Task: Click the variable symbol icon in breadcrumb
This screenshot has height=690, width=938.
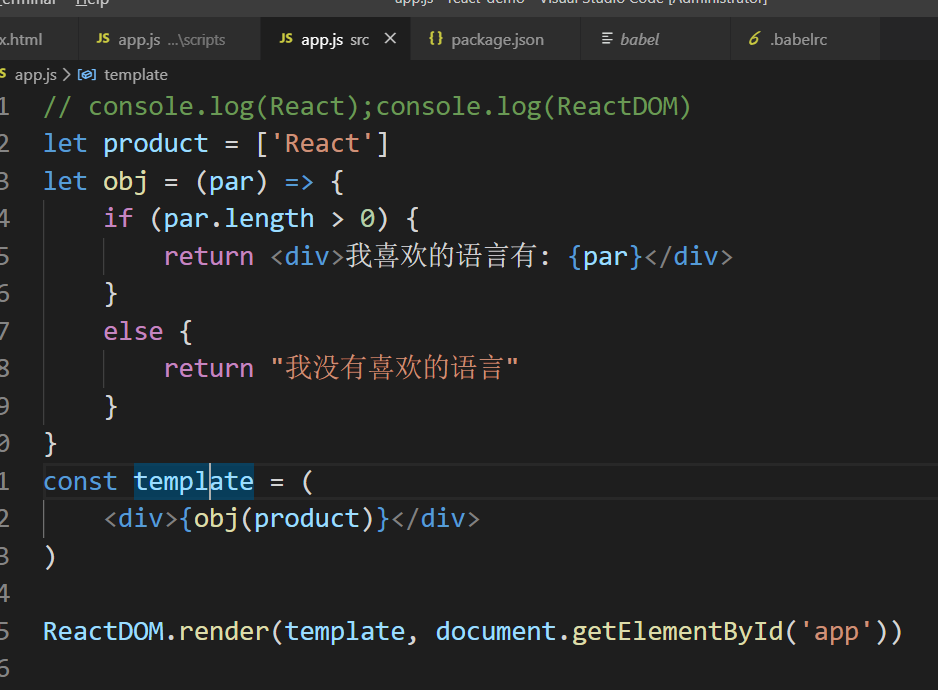Action: click(x=87, y=75)
